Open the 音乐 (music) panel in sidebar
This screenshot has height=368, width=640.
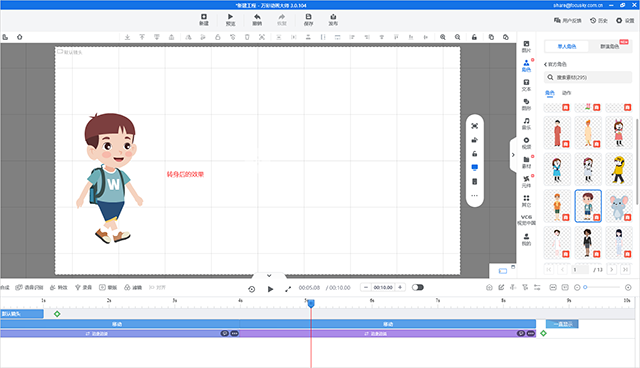click(x=527, y=123)
